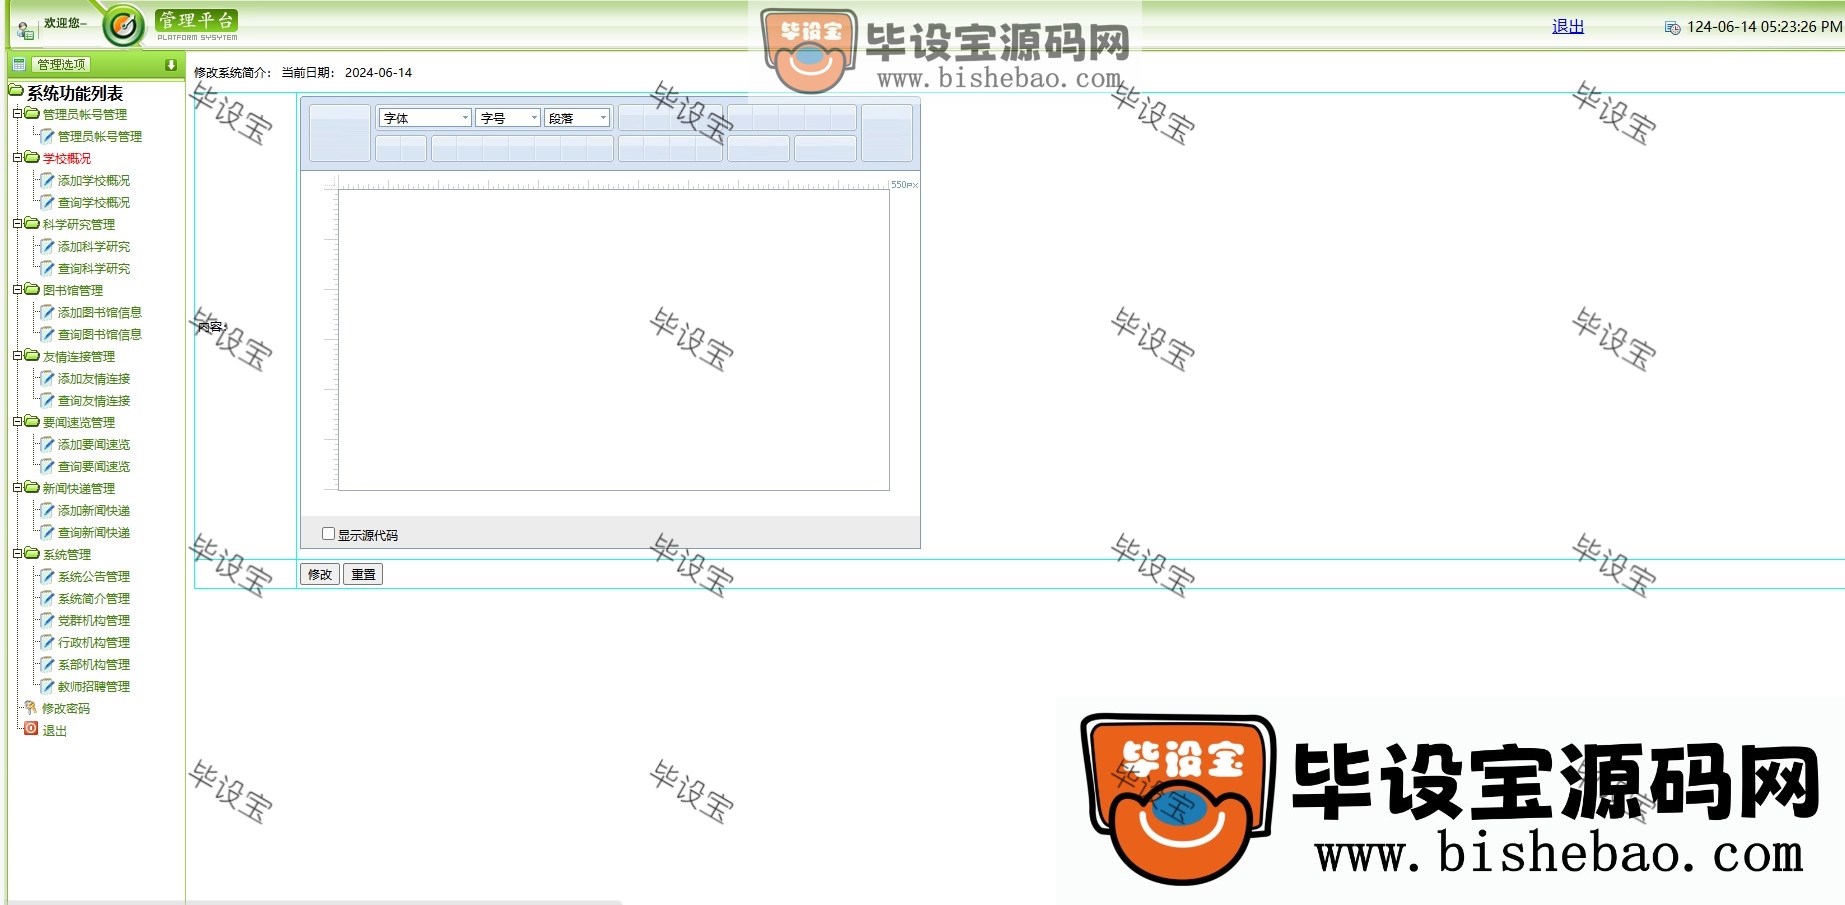Click the 修改密码 text link
Image resolution: width=1845 pixels, height=905 pixels.
[66, 709]
